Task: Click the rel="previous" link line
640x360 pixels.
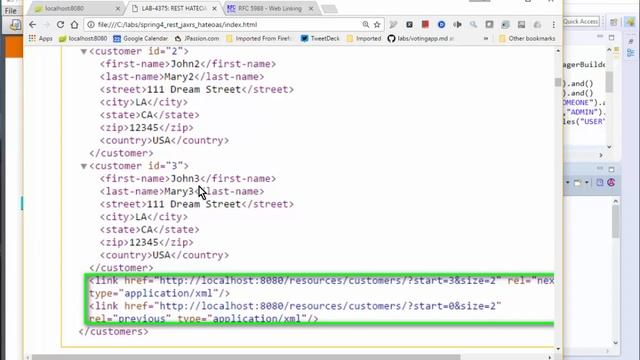Action: [203, 318]
